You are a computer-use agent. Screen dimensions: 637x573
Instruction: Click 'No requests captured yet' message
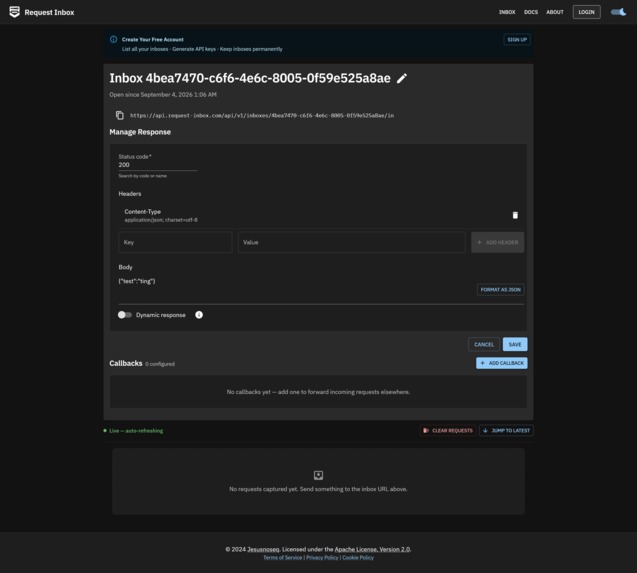318,489
